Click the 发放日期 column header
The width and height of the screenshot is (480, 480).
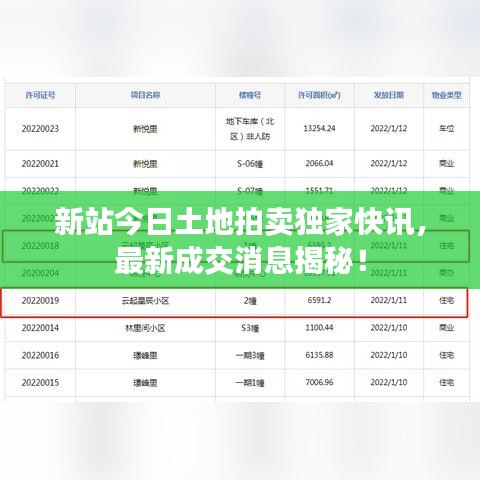[x=389, y=95]
